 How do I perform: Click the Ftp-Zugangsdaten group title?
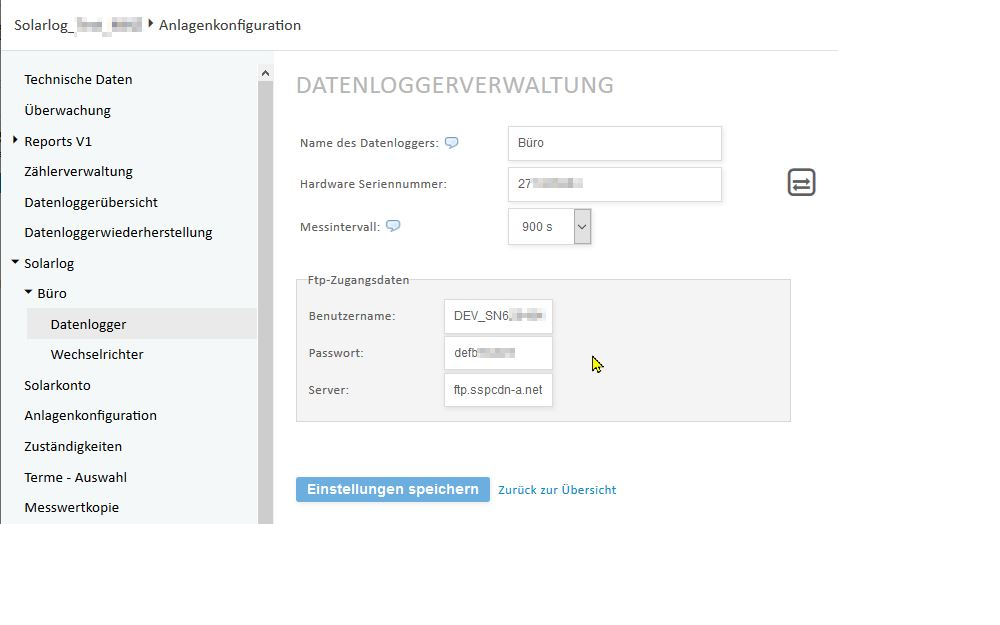click(358, 280)
